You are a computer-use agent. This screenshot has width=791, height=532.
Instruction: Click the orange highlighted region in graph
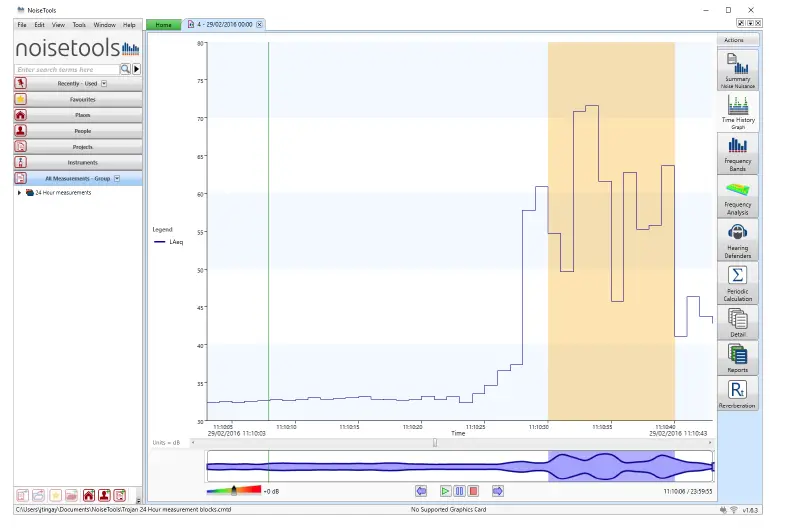point(611,231)
